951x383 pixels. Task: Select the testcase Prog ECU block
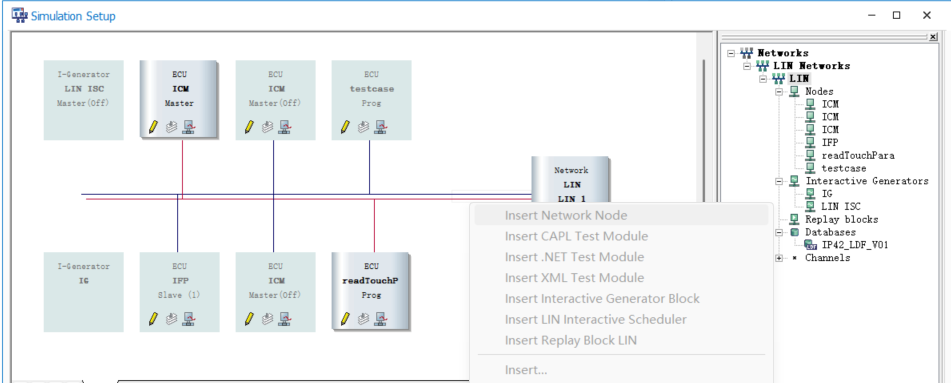[371, 100]
